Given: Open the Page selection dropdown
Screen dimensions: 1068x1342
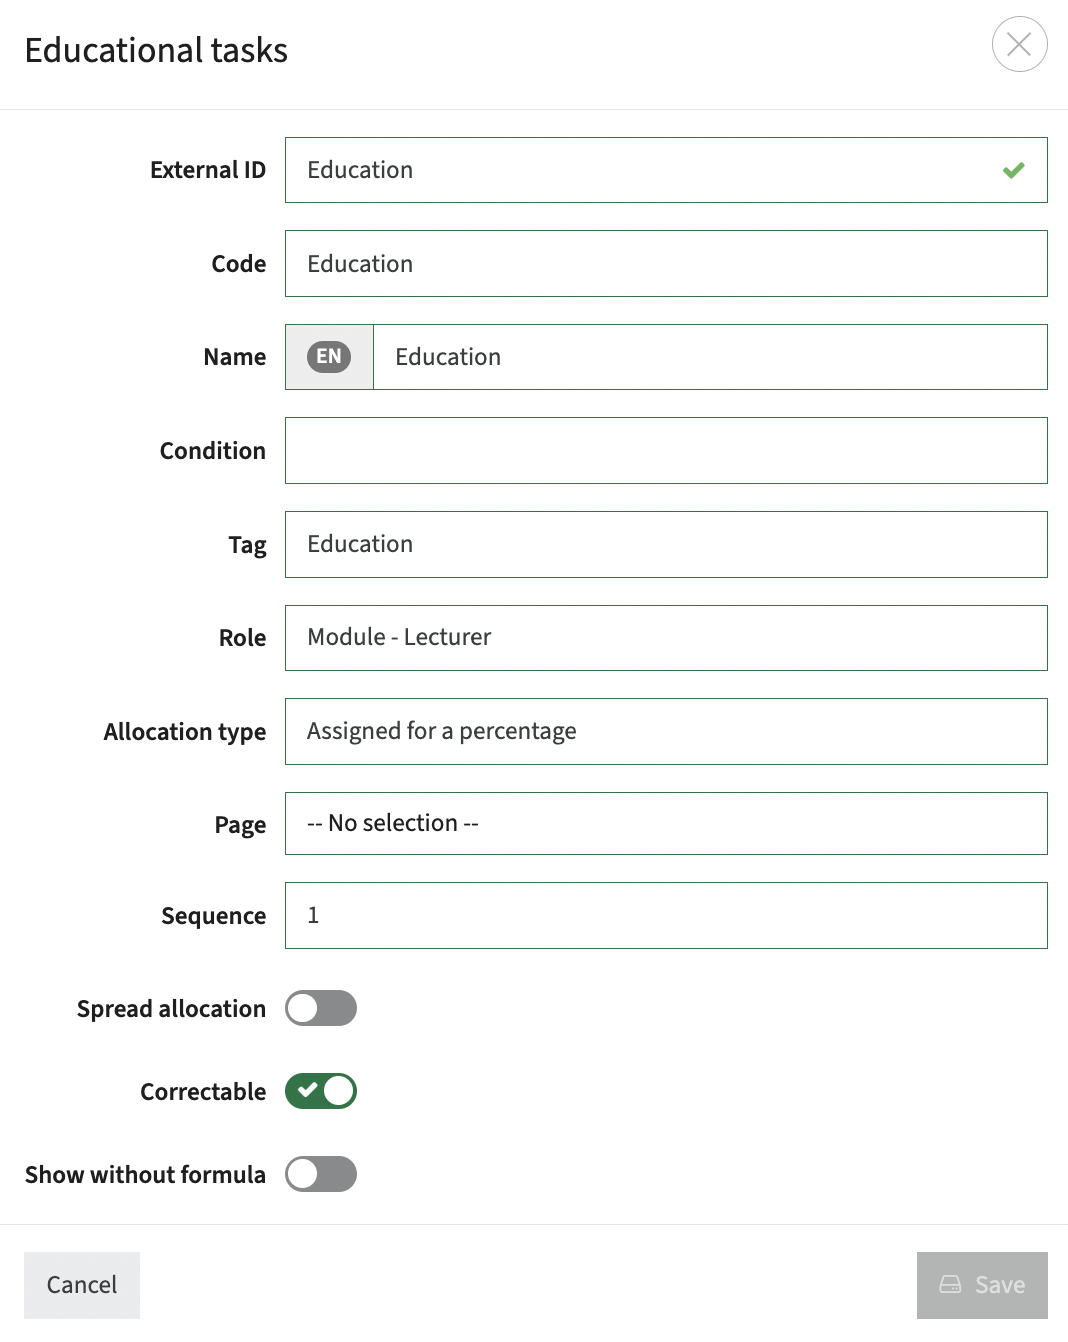Looking at the screenshot, I should [666, 824].
